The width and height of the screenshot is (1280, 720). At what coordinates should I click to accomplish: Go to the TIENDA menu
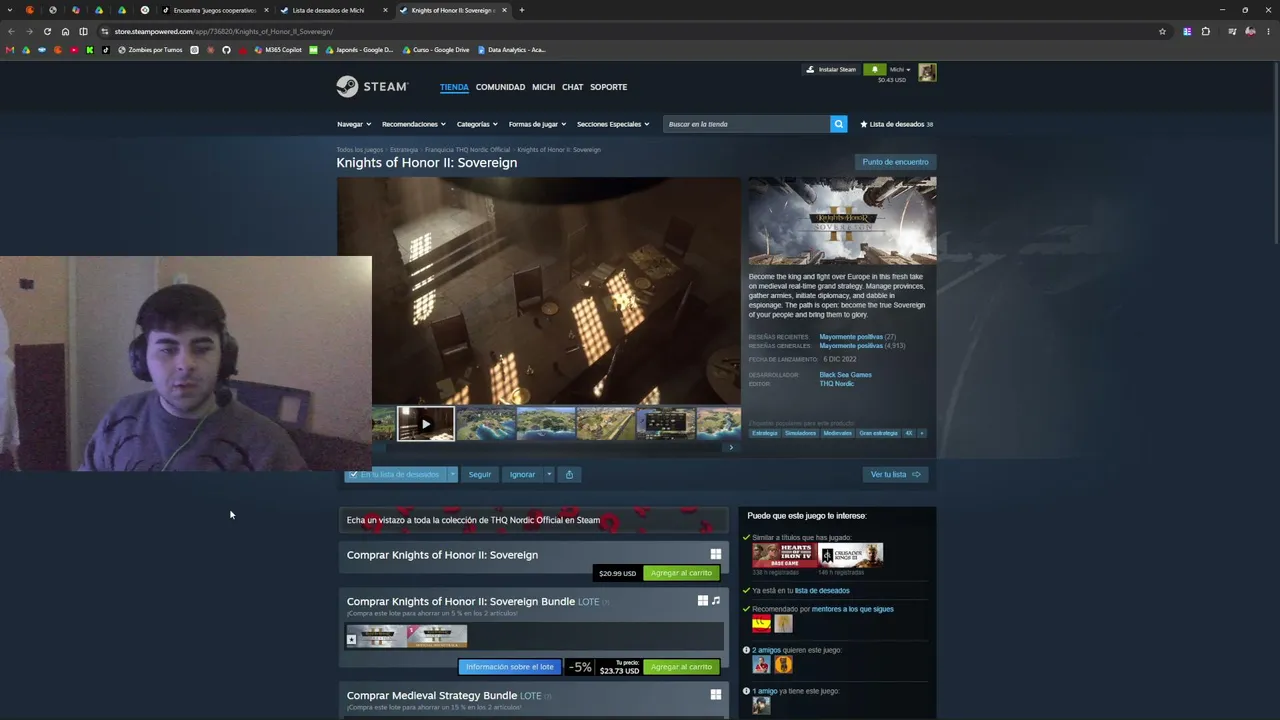tap(454, 87)
